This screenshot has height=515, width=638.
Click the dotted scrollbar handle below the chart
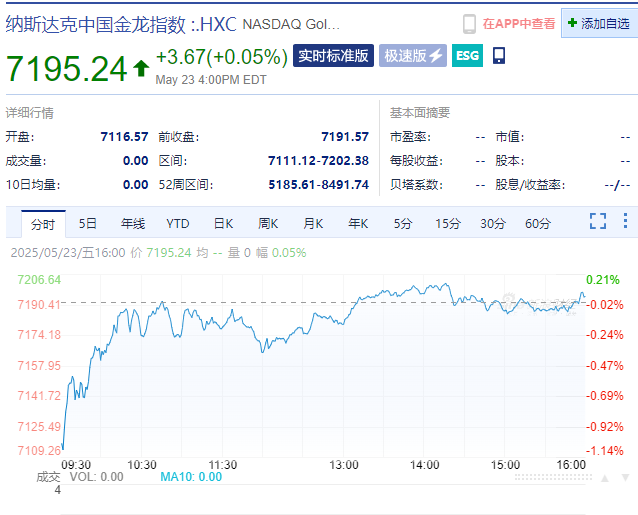pos(553,477)
